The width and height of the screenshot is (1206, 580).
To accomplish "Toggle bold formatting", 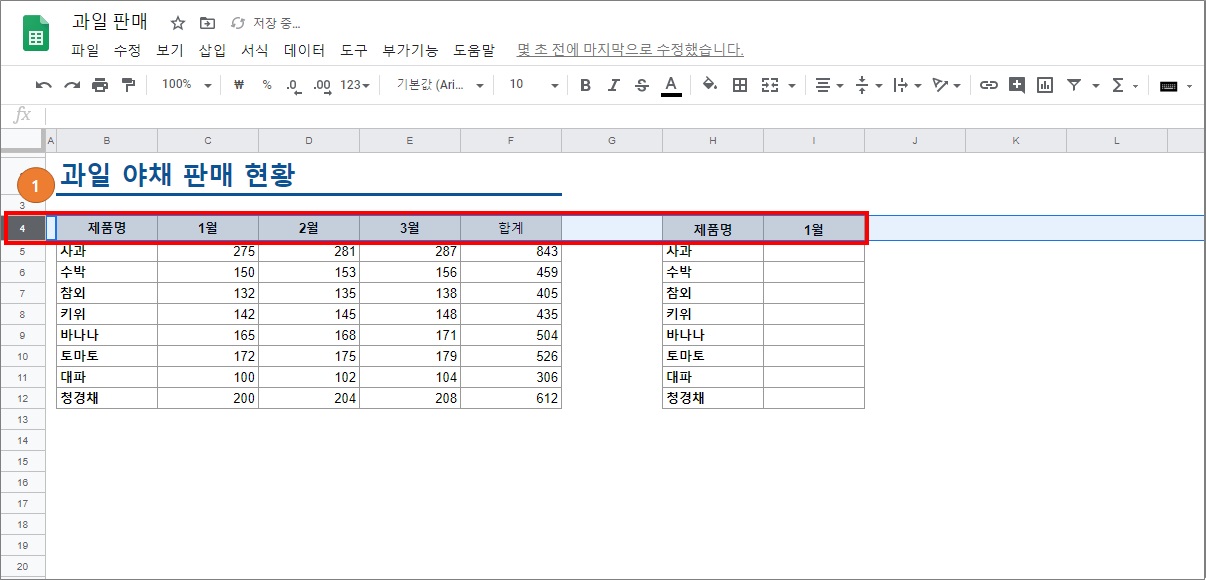I will pyautogui.click(x=586, y=86).
